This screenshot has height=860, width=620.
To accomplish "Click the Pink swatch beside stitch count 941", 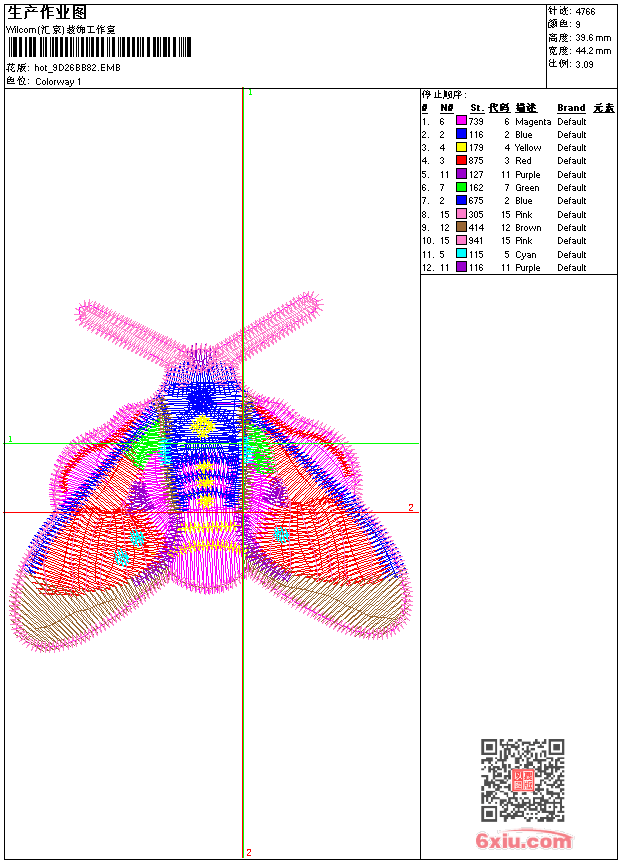I will 461,240.
